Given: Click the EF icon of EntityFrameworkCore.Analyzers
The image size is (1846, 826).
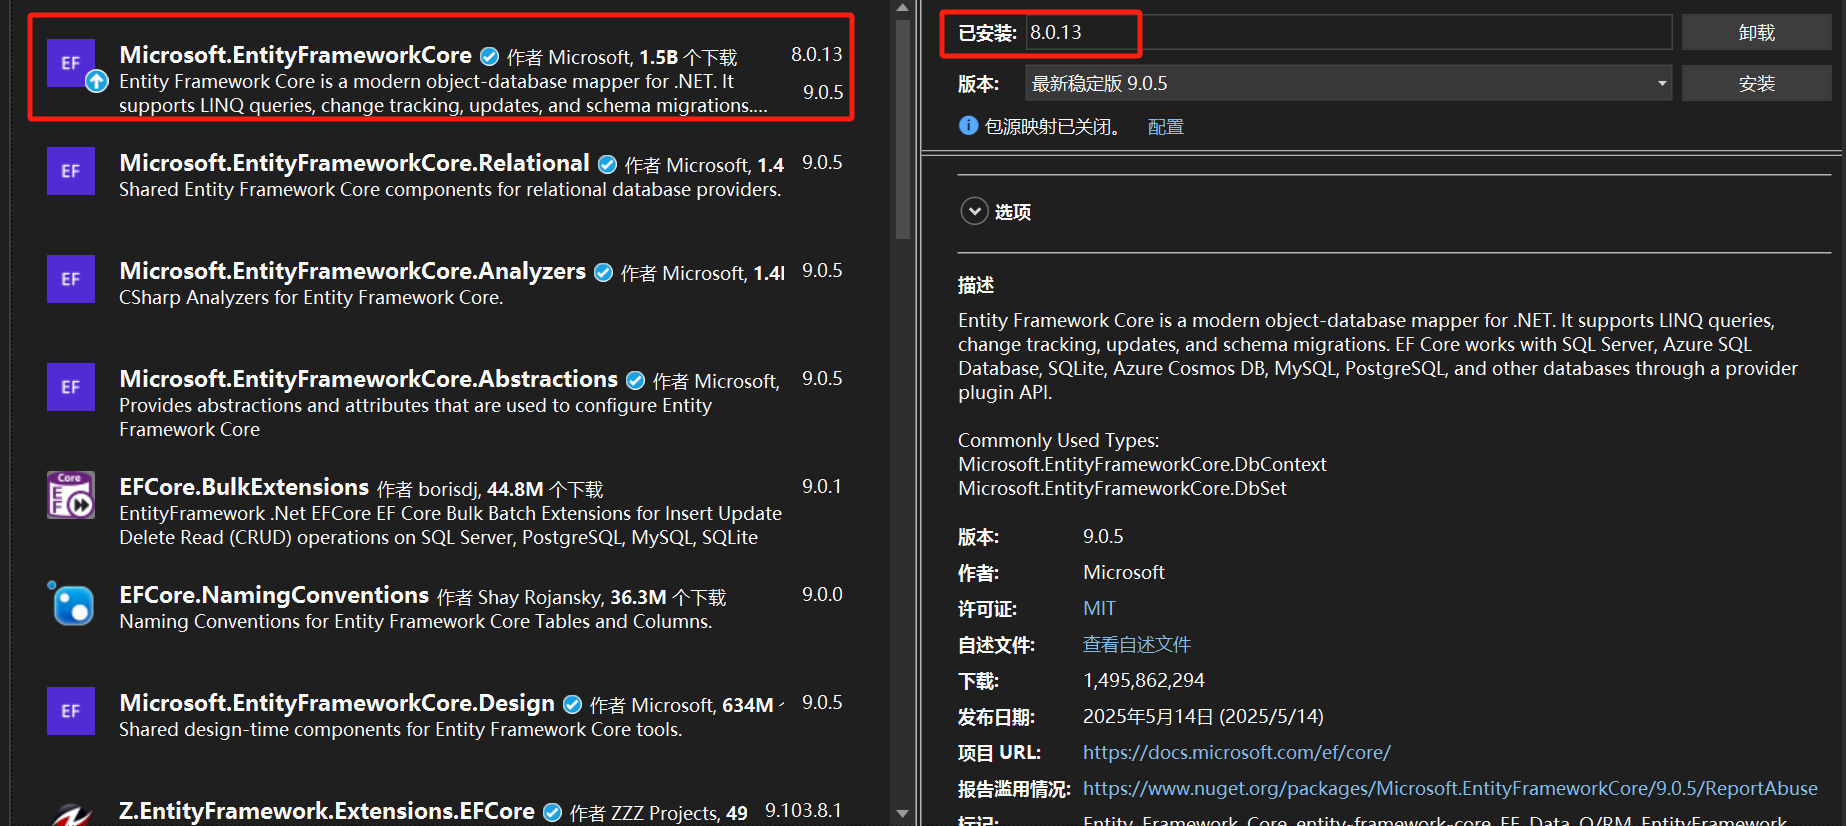Looking at the screenshot, I should (x=71, y=279).
